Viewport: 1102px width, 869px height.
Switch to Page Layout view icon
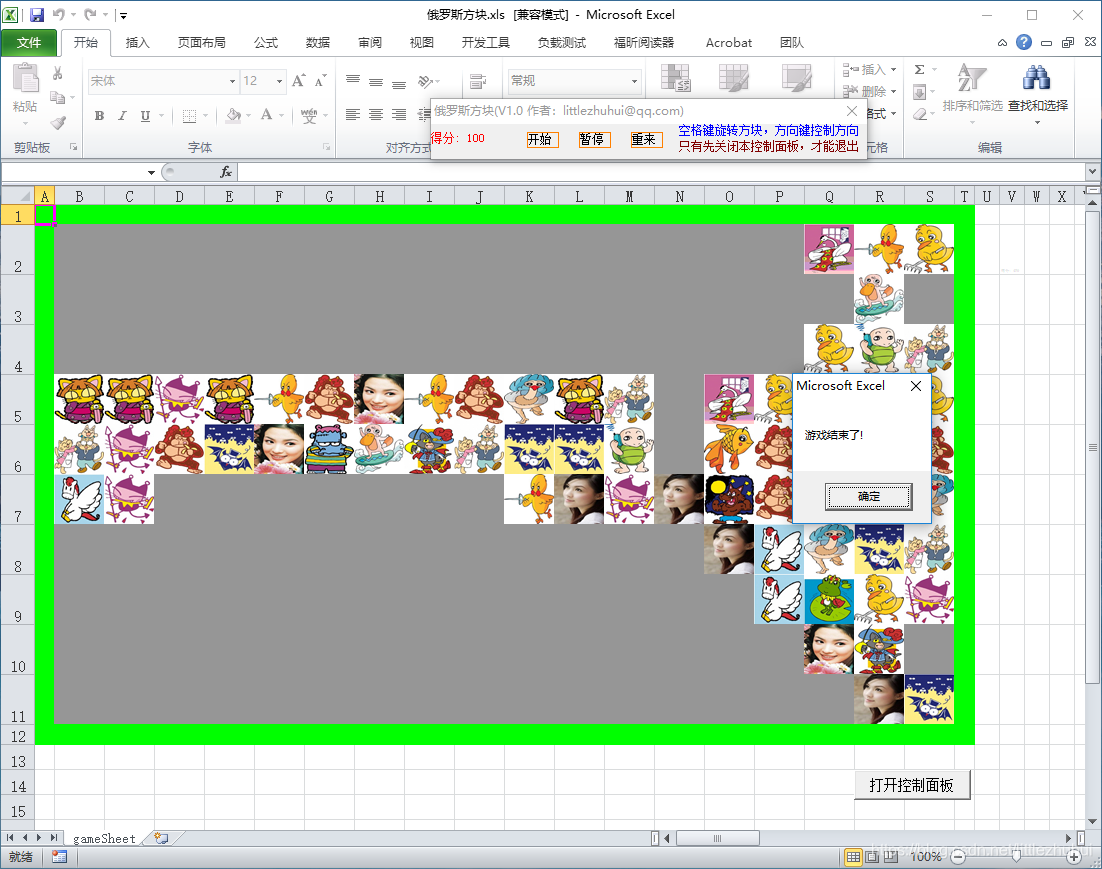click(x=872, y=856)
